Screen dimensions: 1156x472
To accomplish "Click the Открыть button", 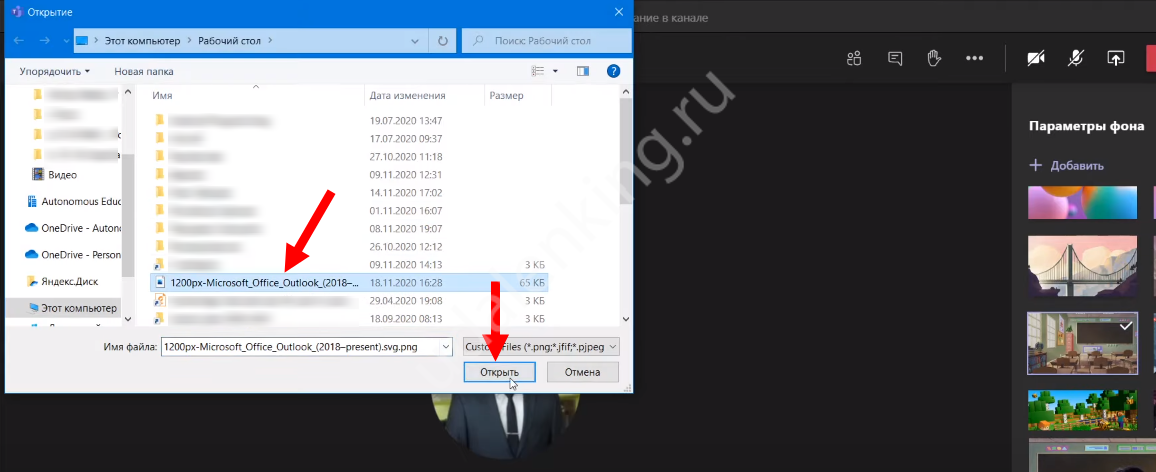I will coord(499,372).
